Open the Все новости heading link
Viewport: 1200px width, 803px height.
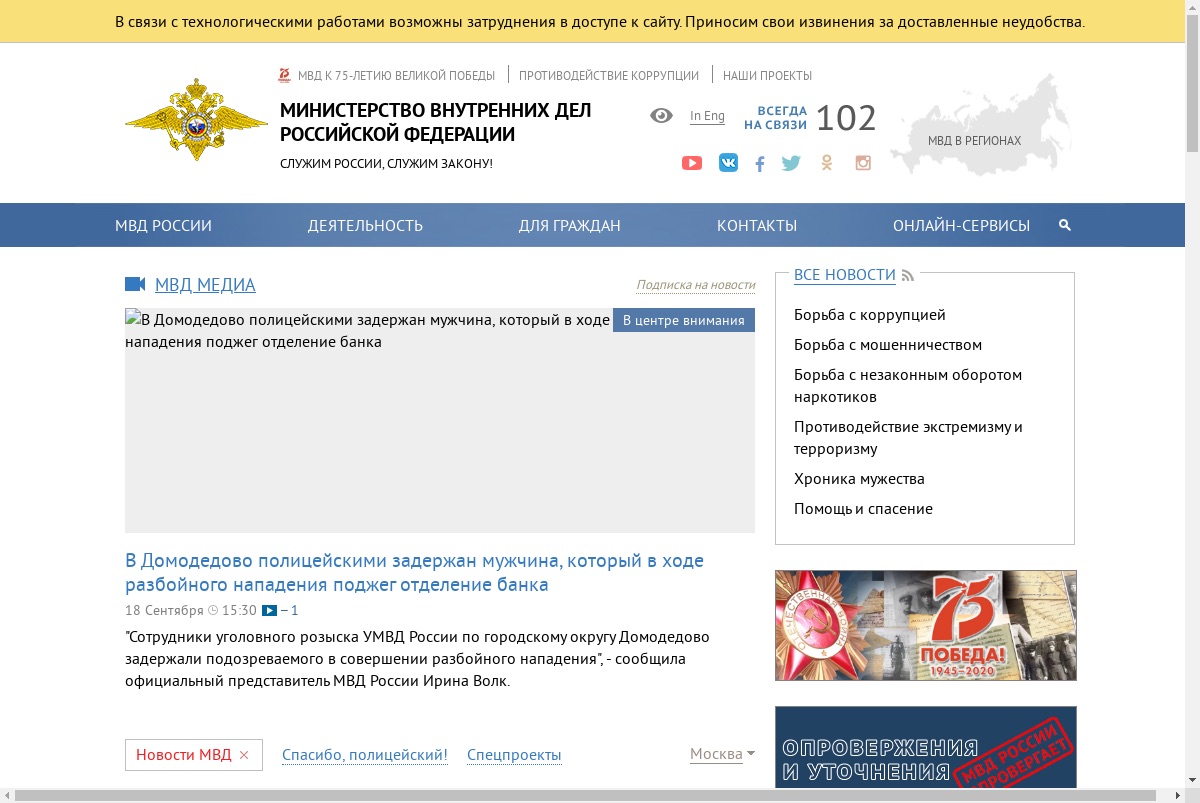click(845, 274)
